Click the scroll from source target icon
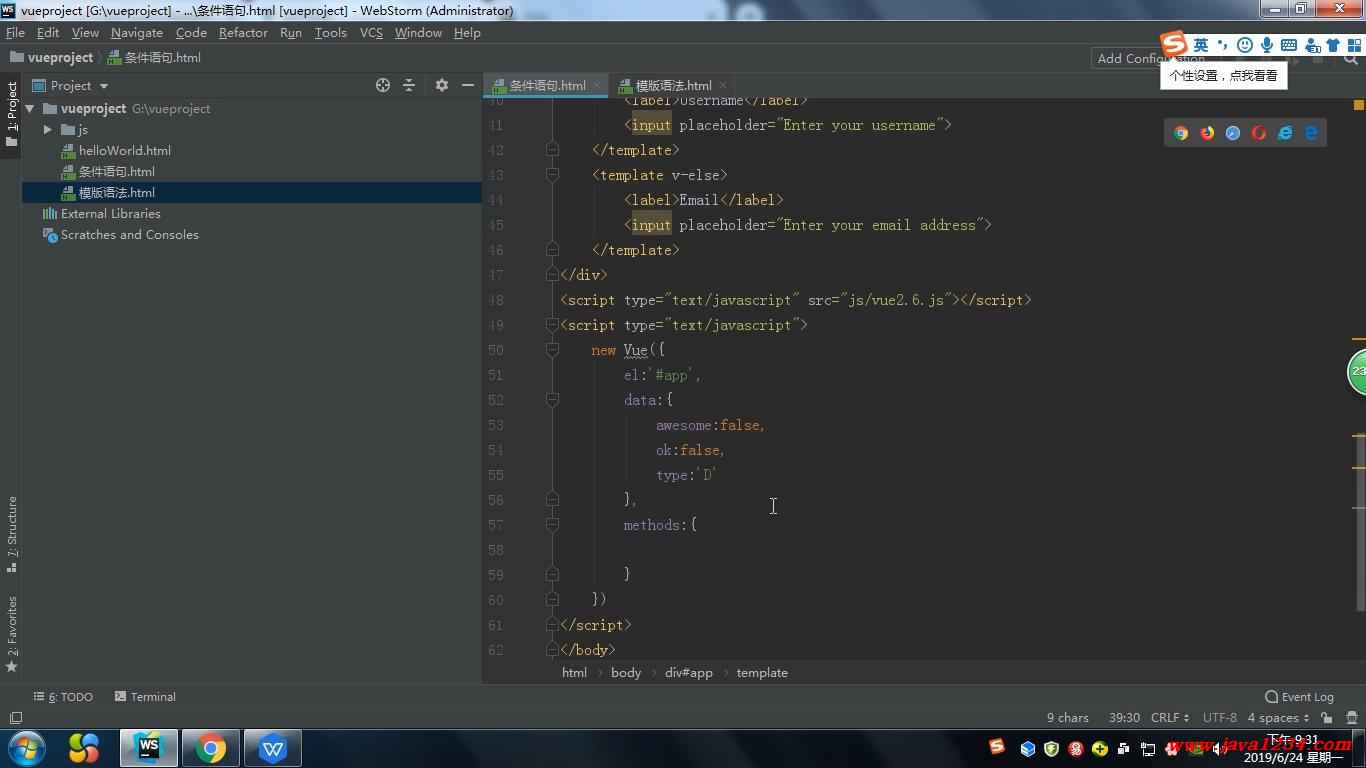 point(383,85)
